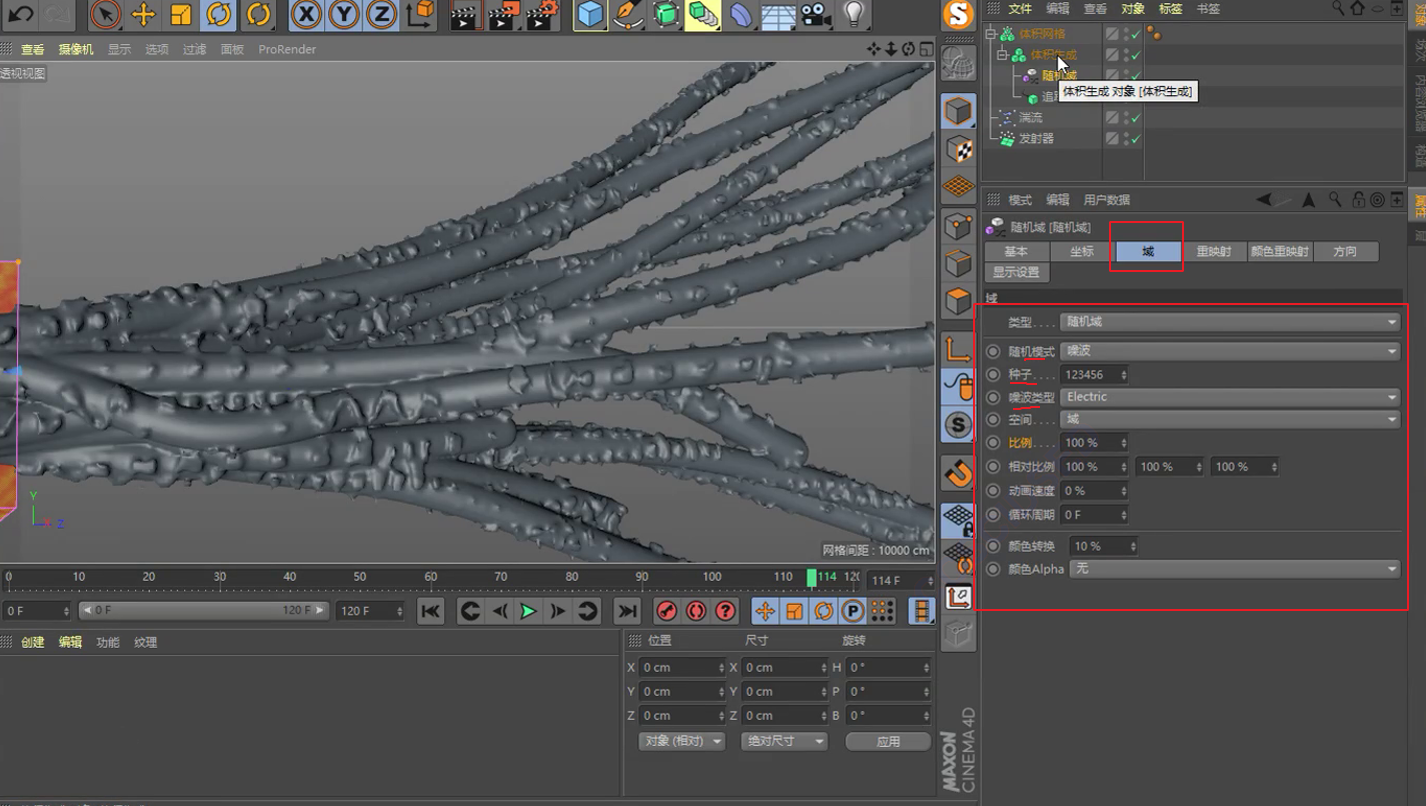The image size is (1426, 806).
Task: Collapse the 体积生成 tree node
Action: tap(1003, 55)
